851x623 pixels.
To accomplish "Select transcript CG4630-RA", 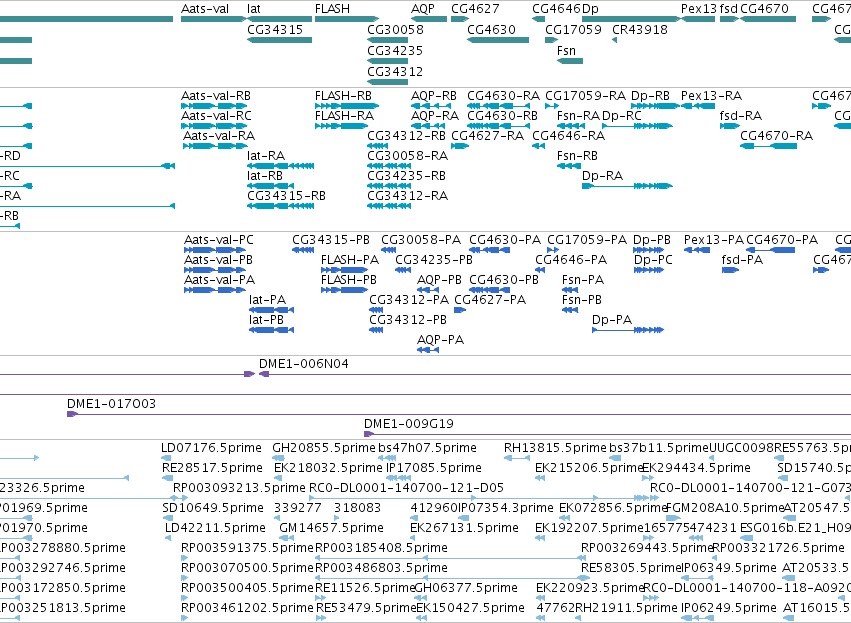I will (504, 96).
